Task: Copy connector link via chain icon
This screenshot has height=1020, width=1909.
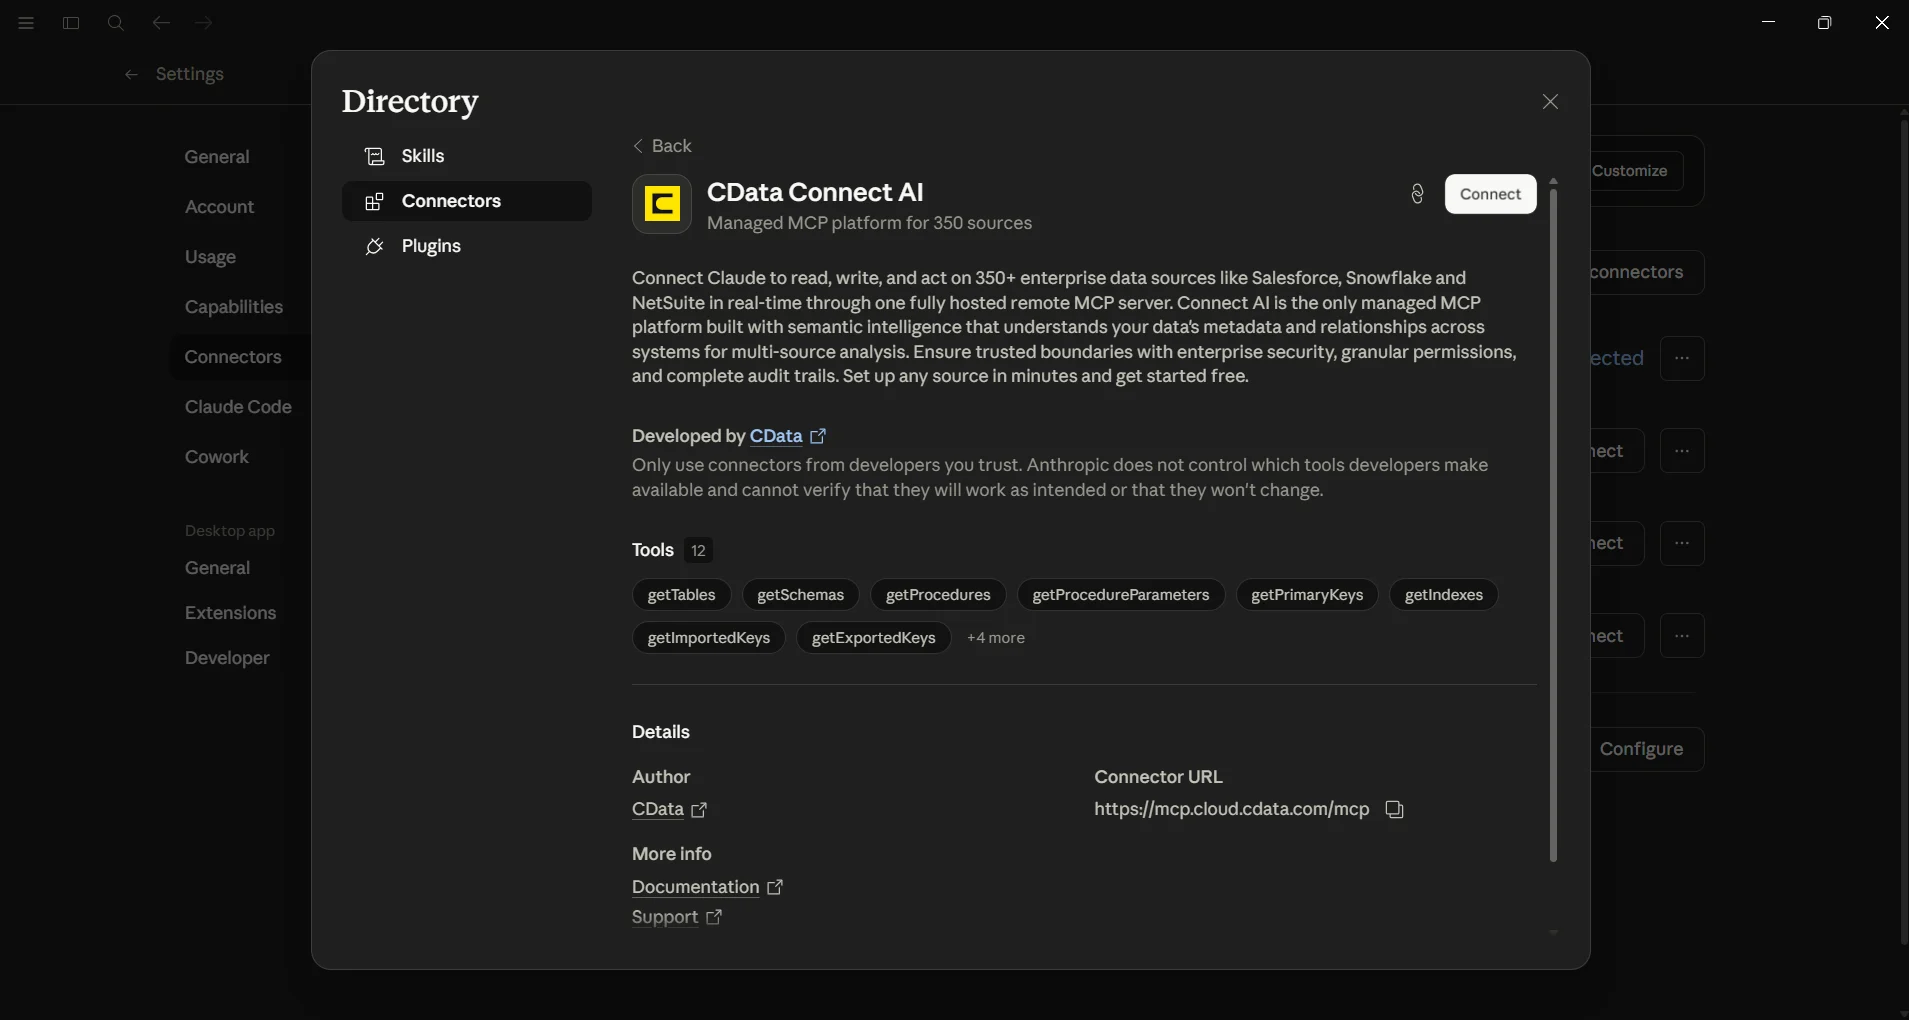Action: click(1417, 194)
